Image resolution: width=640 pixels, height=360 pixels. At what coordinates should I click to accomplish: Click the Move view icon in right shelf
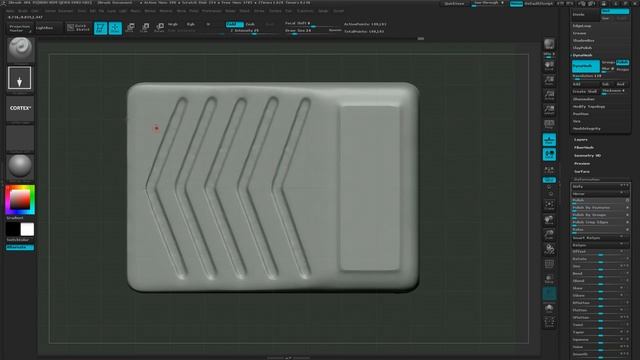pos(549,220)
